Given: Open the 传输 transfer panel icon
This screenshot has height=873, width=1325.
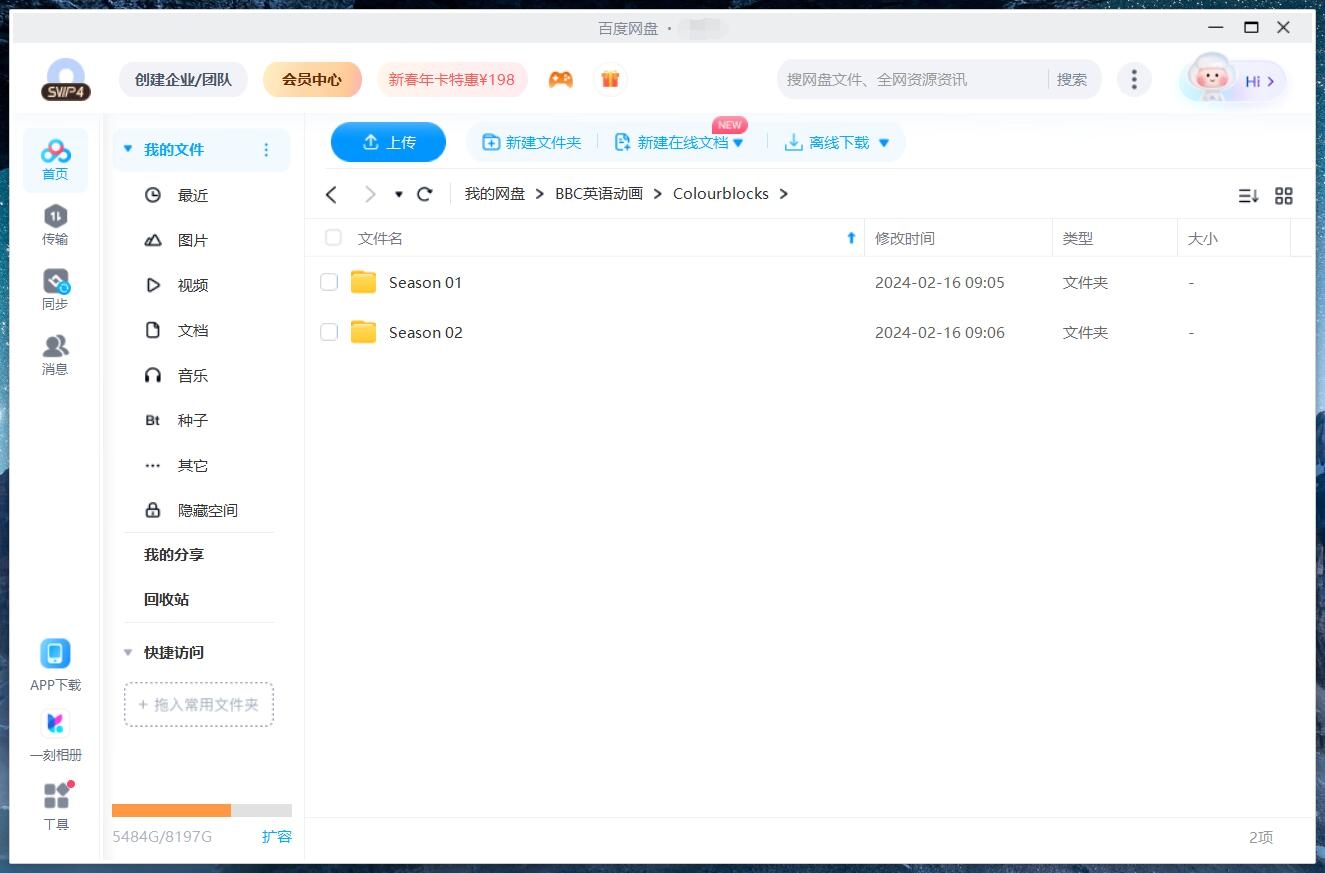Looking at the screenshot, I should click(x=55, y=225).
